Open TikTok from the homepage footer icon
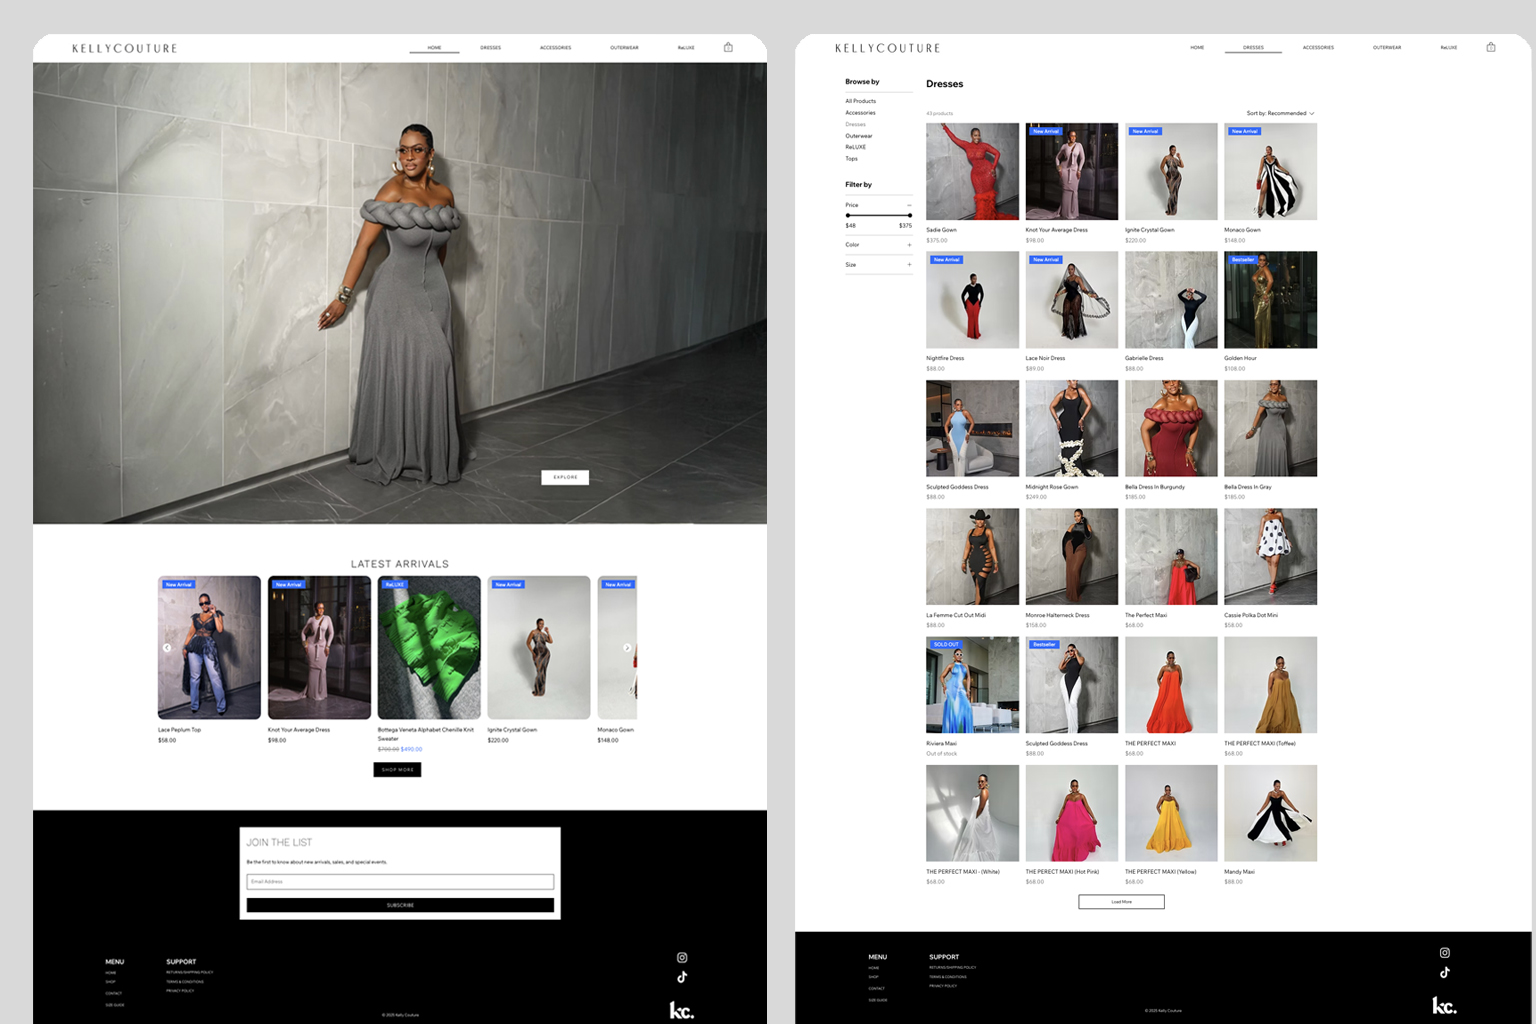This screenshot has height=1024, width=1536. (x=681, y=977)
